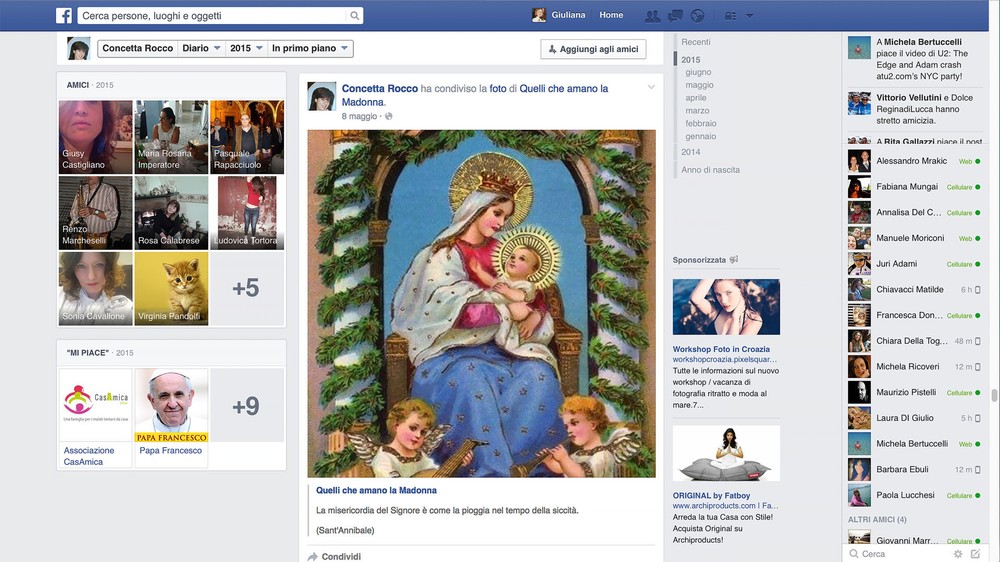Image resolution: width=1000 pixels, height=562 pixels.
Task: Open Giusy Castigliano friend thumbnail
Action: click(96, 137)
